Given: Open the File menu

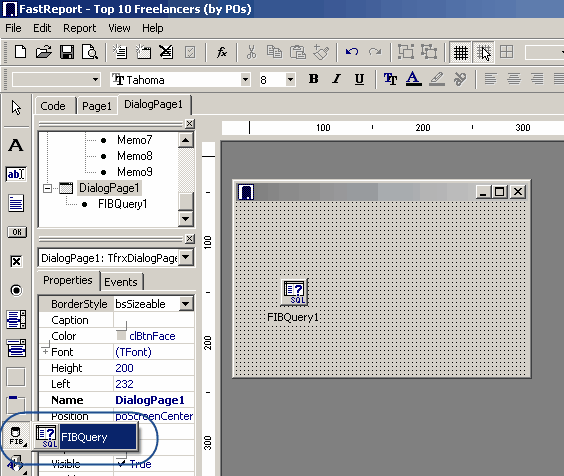Looking at the screenshot, I should (x=13, y=28).
